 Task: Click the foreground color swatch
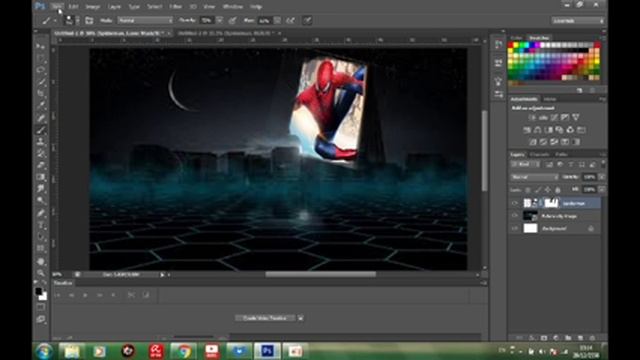[38, 291]
